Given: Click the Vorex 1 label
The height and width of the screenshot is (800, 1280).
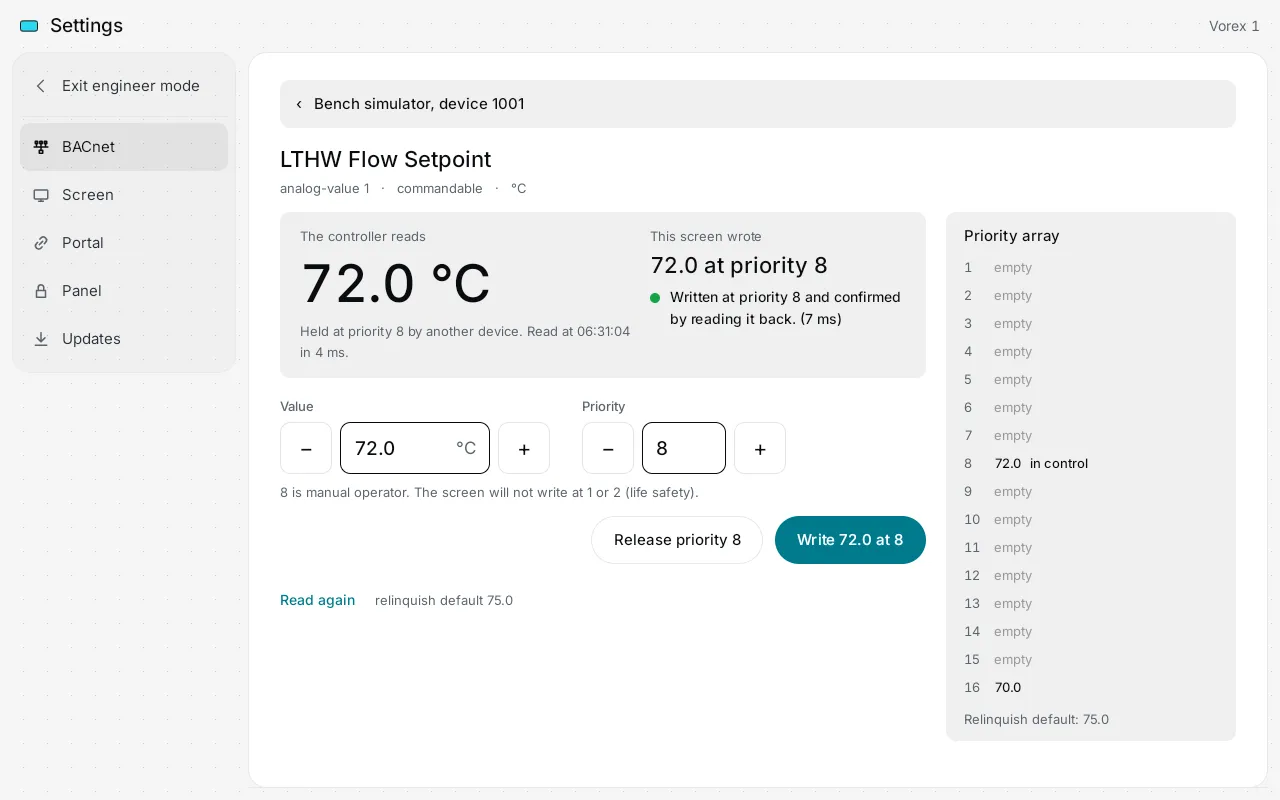Looking at the screenshot, I should coord(1234,26).
